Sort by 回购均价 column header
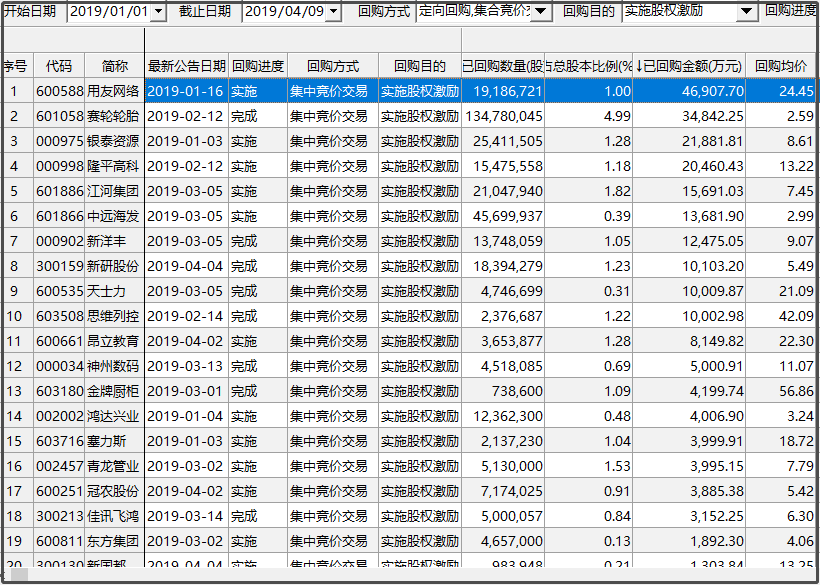 781,66
